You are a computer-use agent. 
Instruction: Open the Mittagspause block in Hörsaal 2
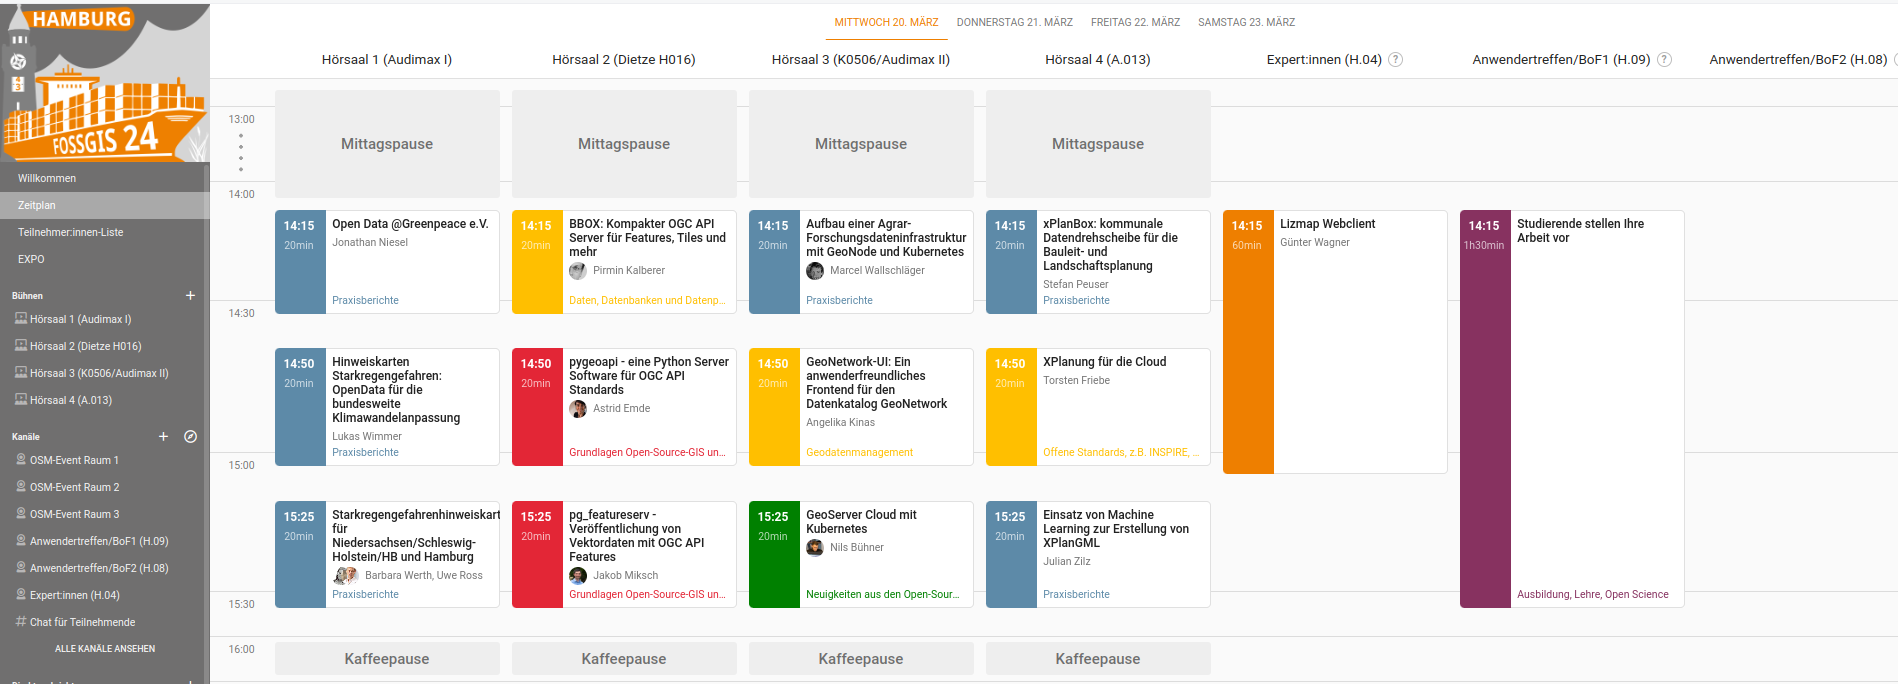point(624,144)
